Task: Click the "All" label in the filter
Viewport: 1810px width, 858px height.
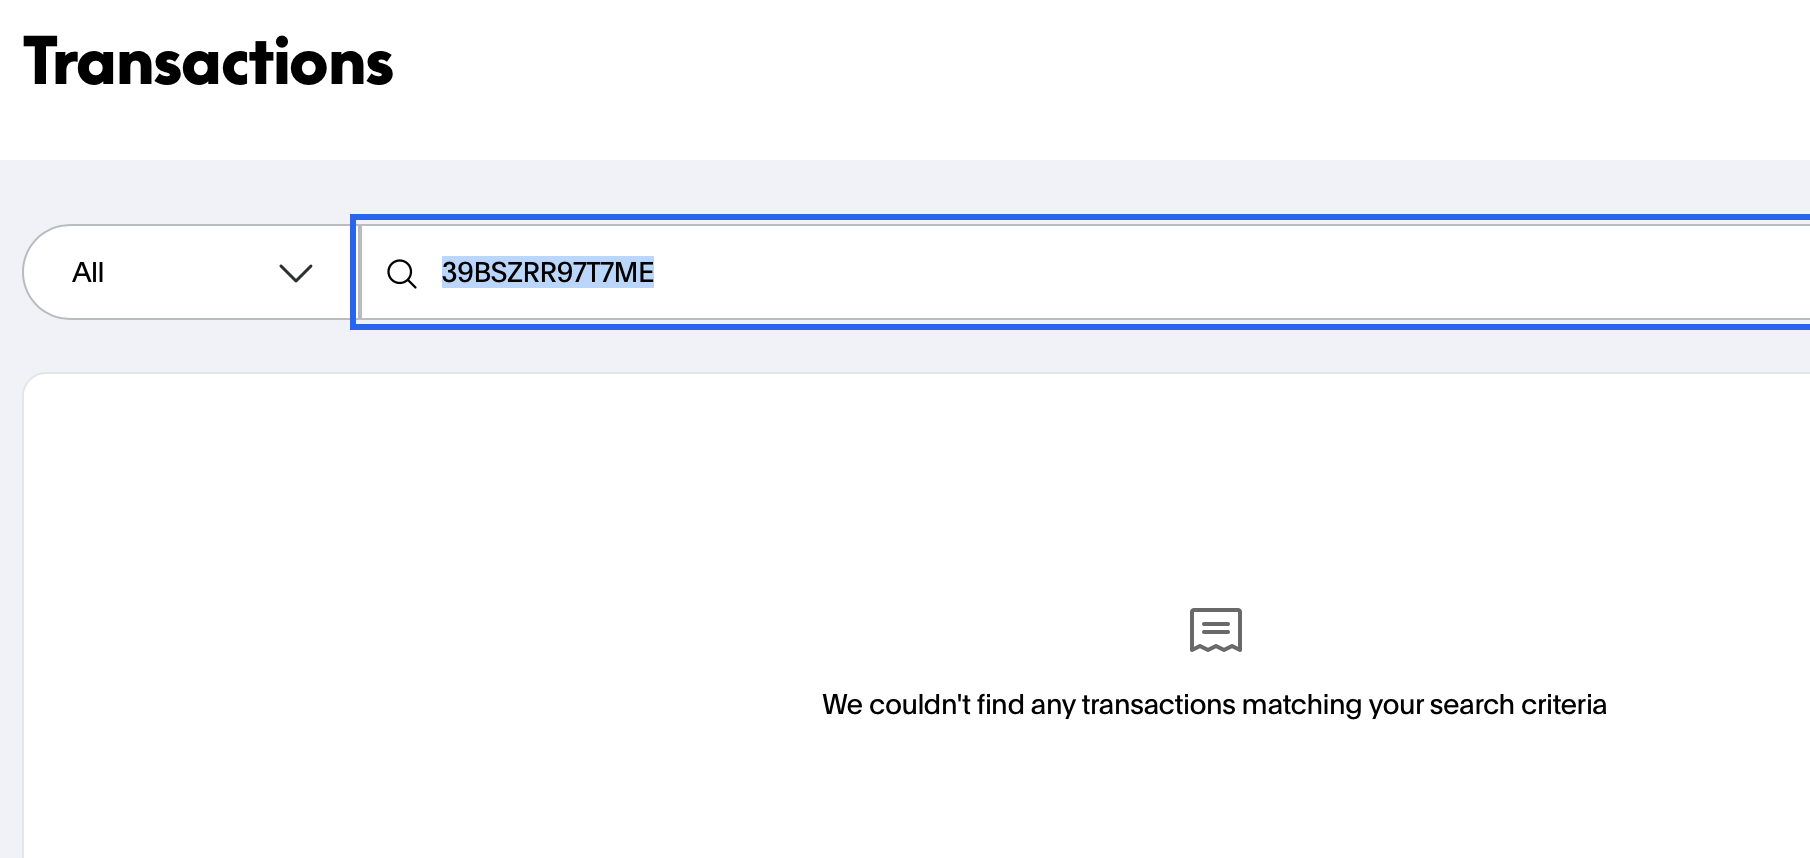Action: [x=88, y=273]
